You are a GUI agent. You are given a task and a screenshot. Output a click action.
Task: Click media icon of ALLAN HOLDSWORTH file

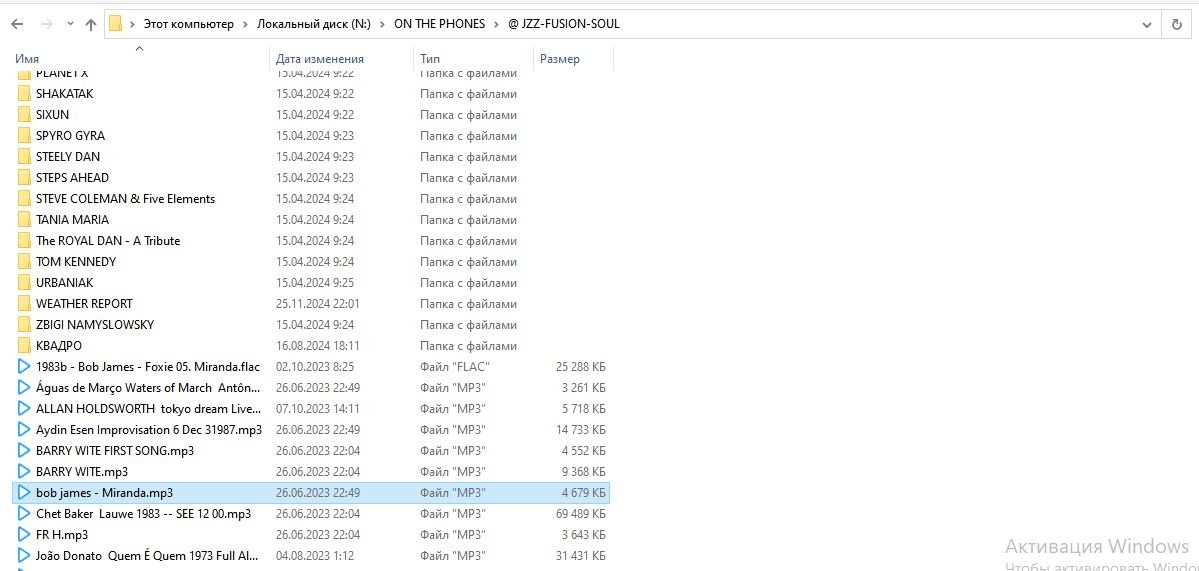click(24, 409)
